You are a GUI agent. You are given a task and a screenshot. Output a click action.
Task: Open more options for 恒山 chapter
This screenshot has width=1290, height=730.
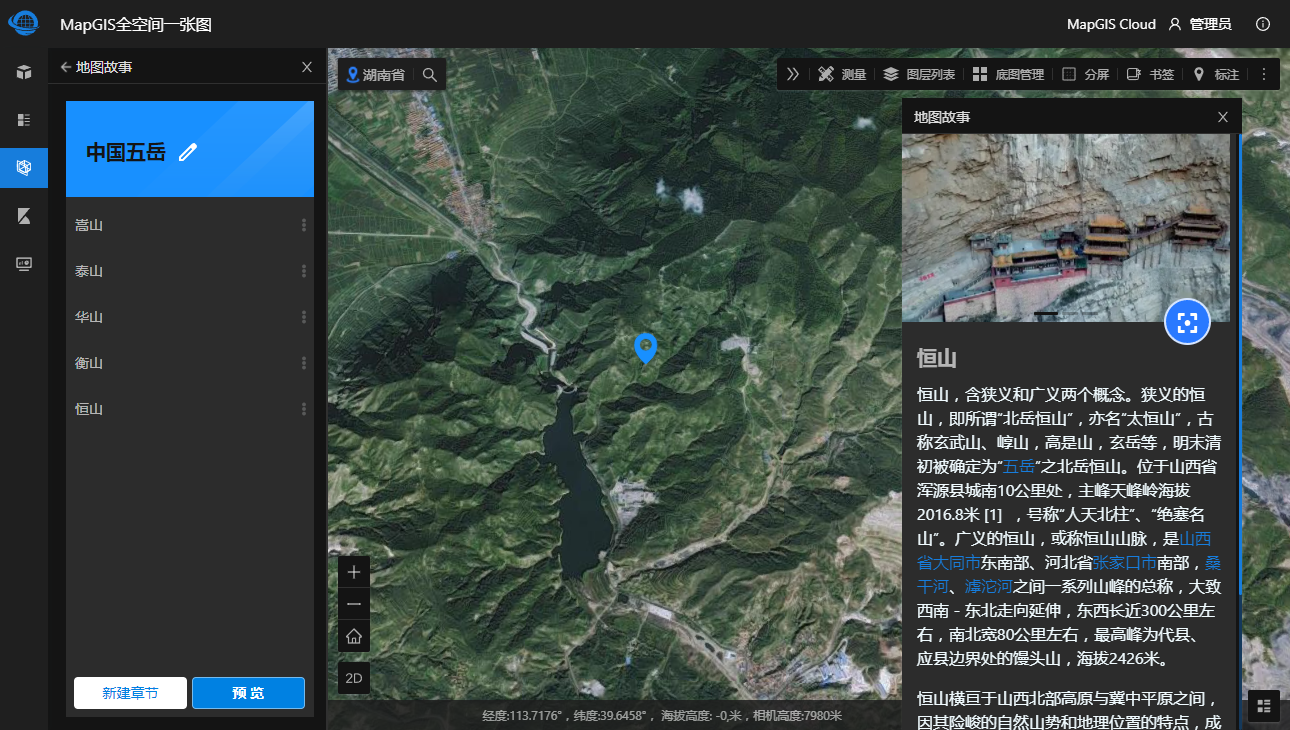click(x=304, y=409)
